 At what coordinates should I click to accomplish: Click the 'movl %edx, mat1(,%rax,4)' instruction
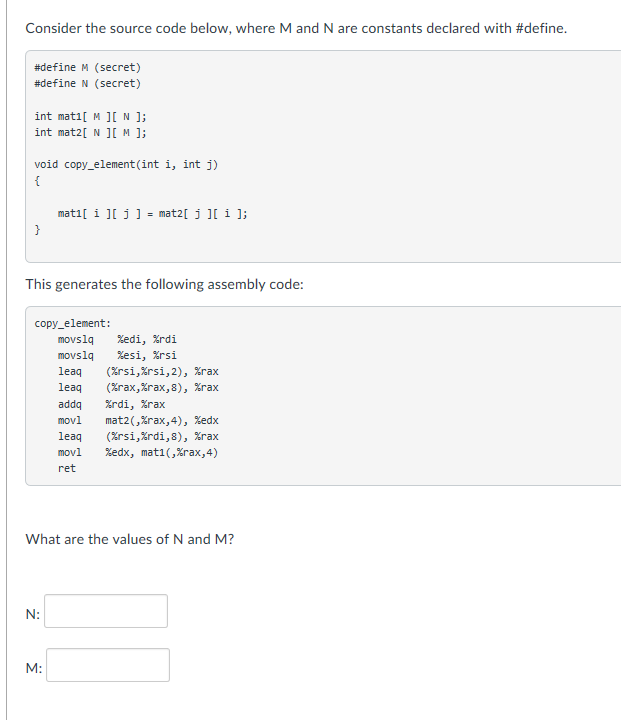click(138, 453)
